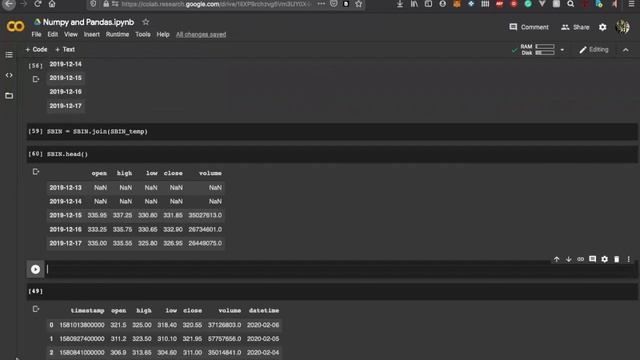Add a comment to selected cell

pyautogui.click(x=593, y=259)
